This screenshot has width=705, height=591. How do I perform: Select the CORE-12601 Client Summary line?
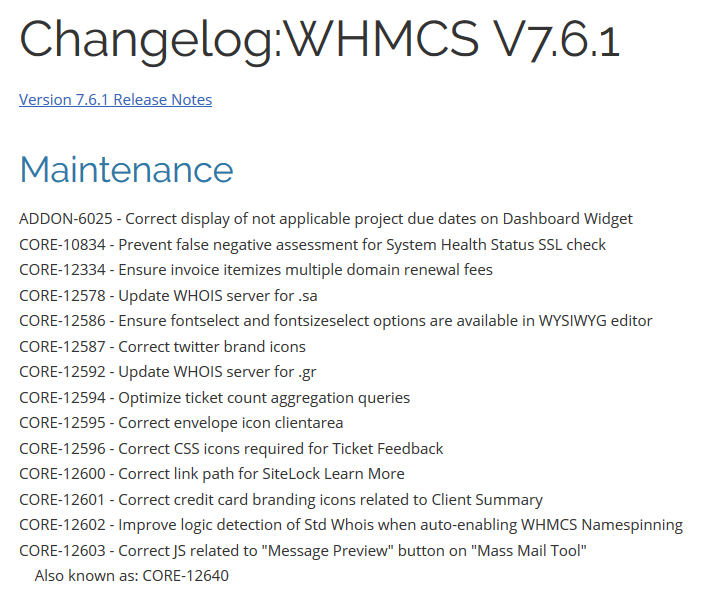[281, 500]
